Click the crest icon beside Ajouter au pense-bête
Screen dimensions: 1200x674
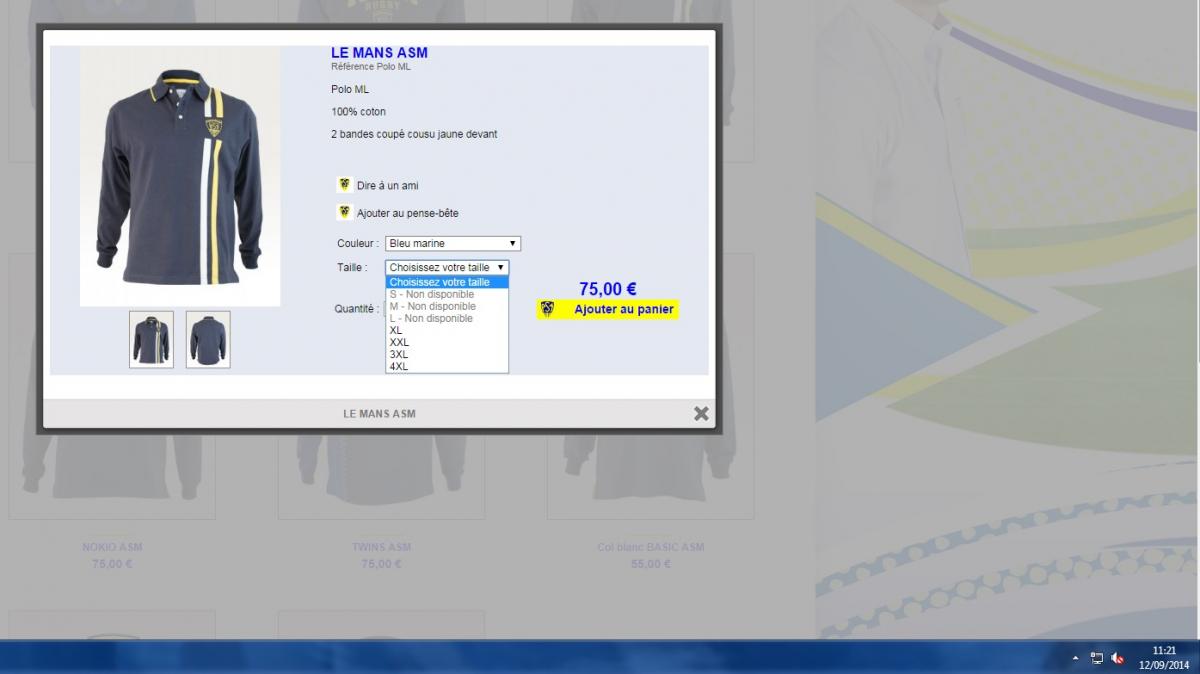[345, 212]
